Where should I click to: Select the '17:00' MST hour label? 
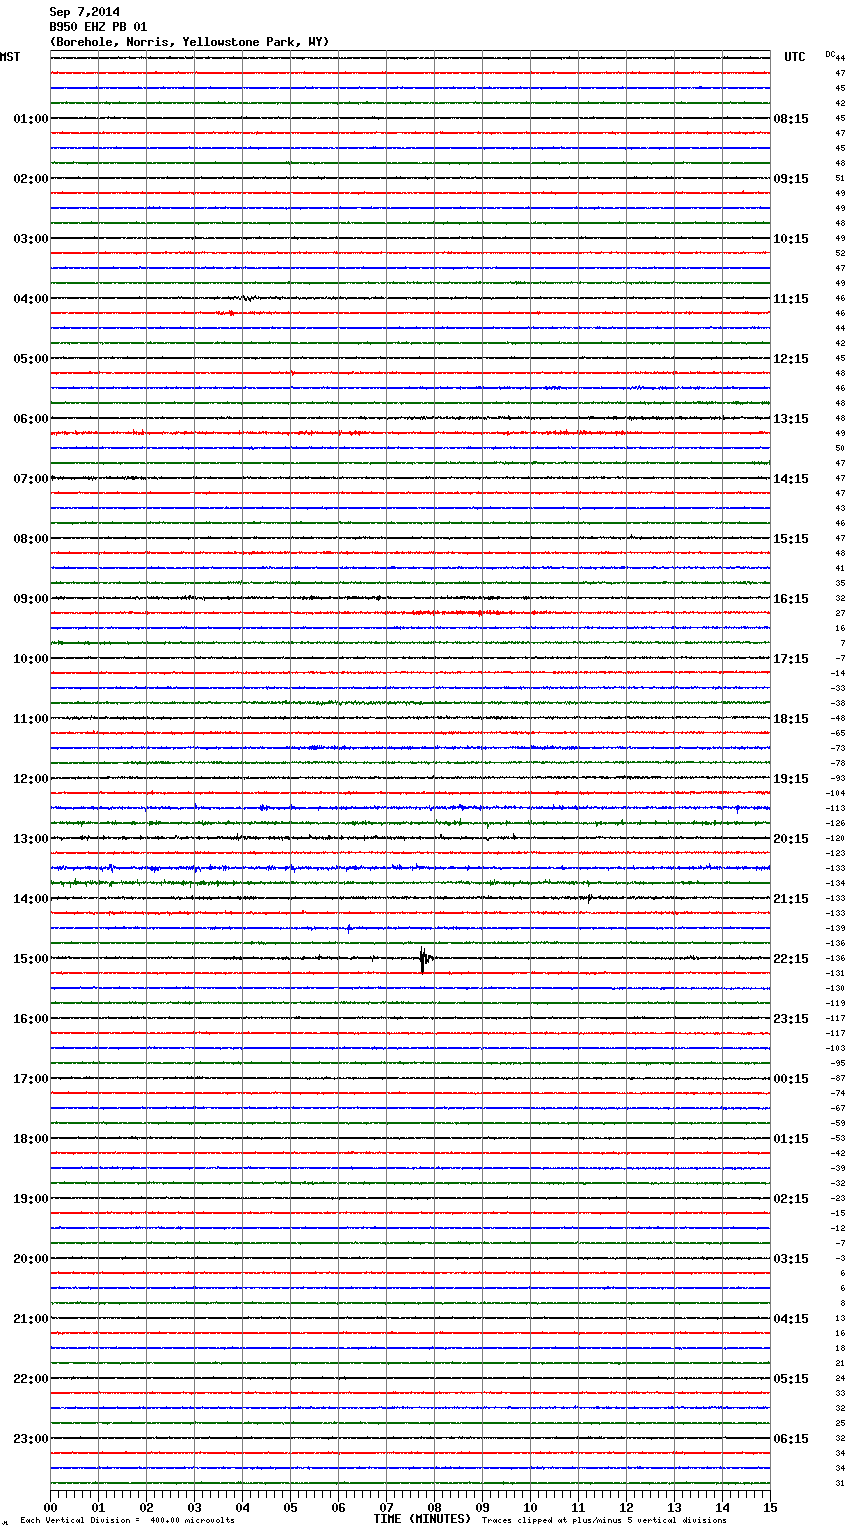tap(31, 1079)
